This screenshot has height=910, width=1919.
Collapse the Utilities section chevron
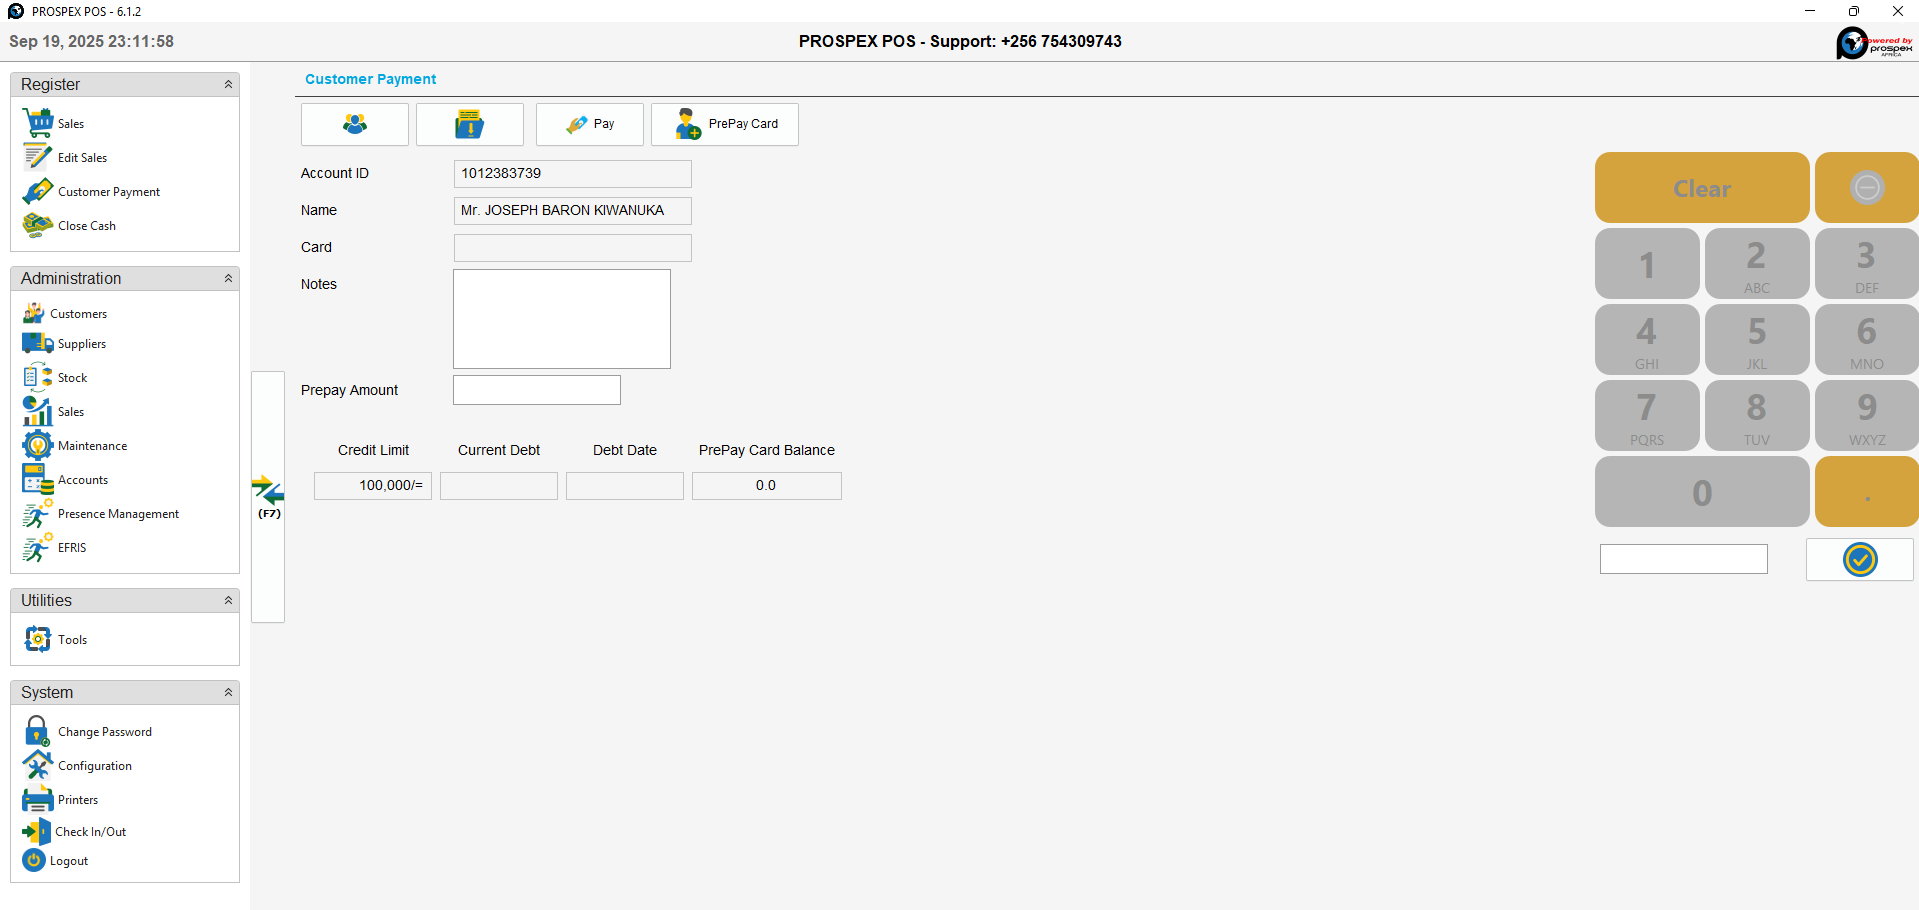pyautogui.click(x=228, y=601)
